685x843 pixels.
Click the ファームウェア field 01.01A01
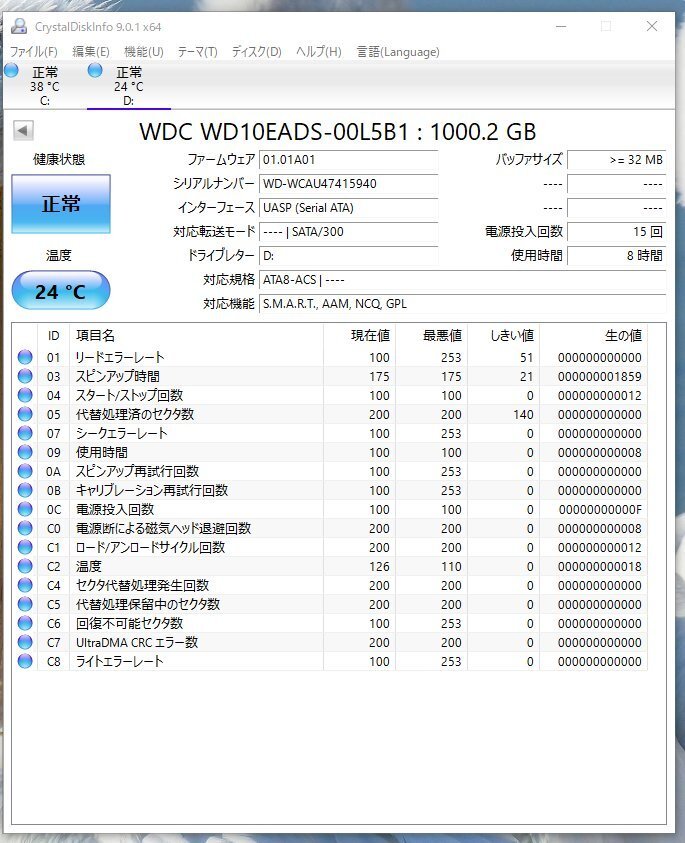click(x=348, y=160)
